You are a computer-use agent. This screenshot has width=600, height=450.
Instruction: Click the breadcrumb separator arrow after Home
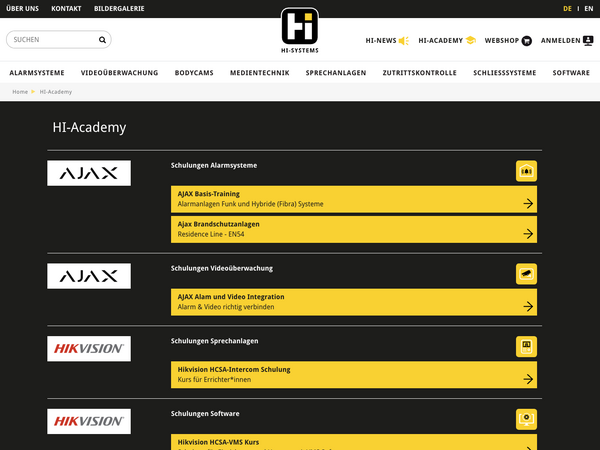[33, 92]
